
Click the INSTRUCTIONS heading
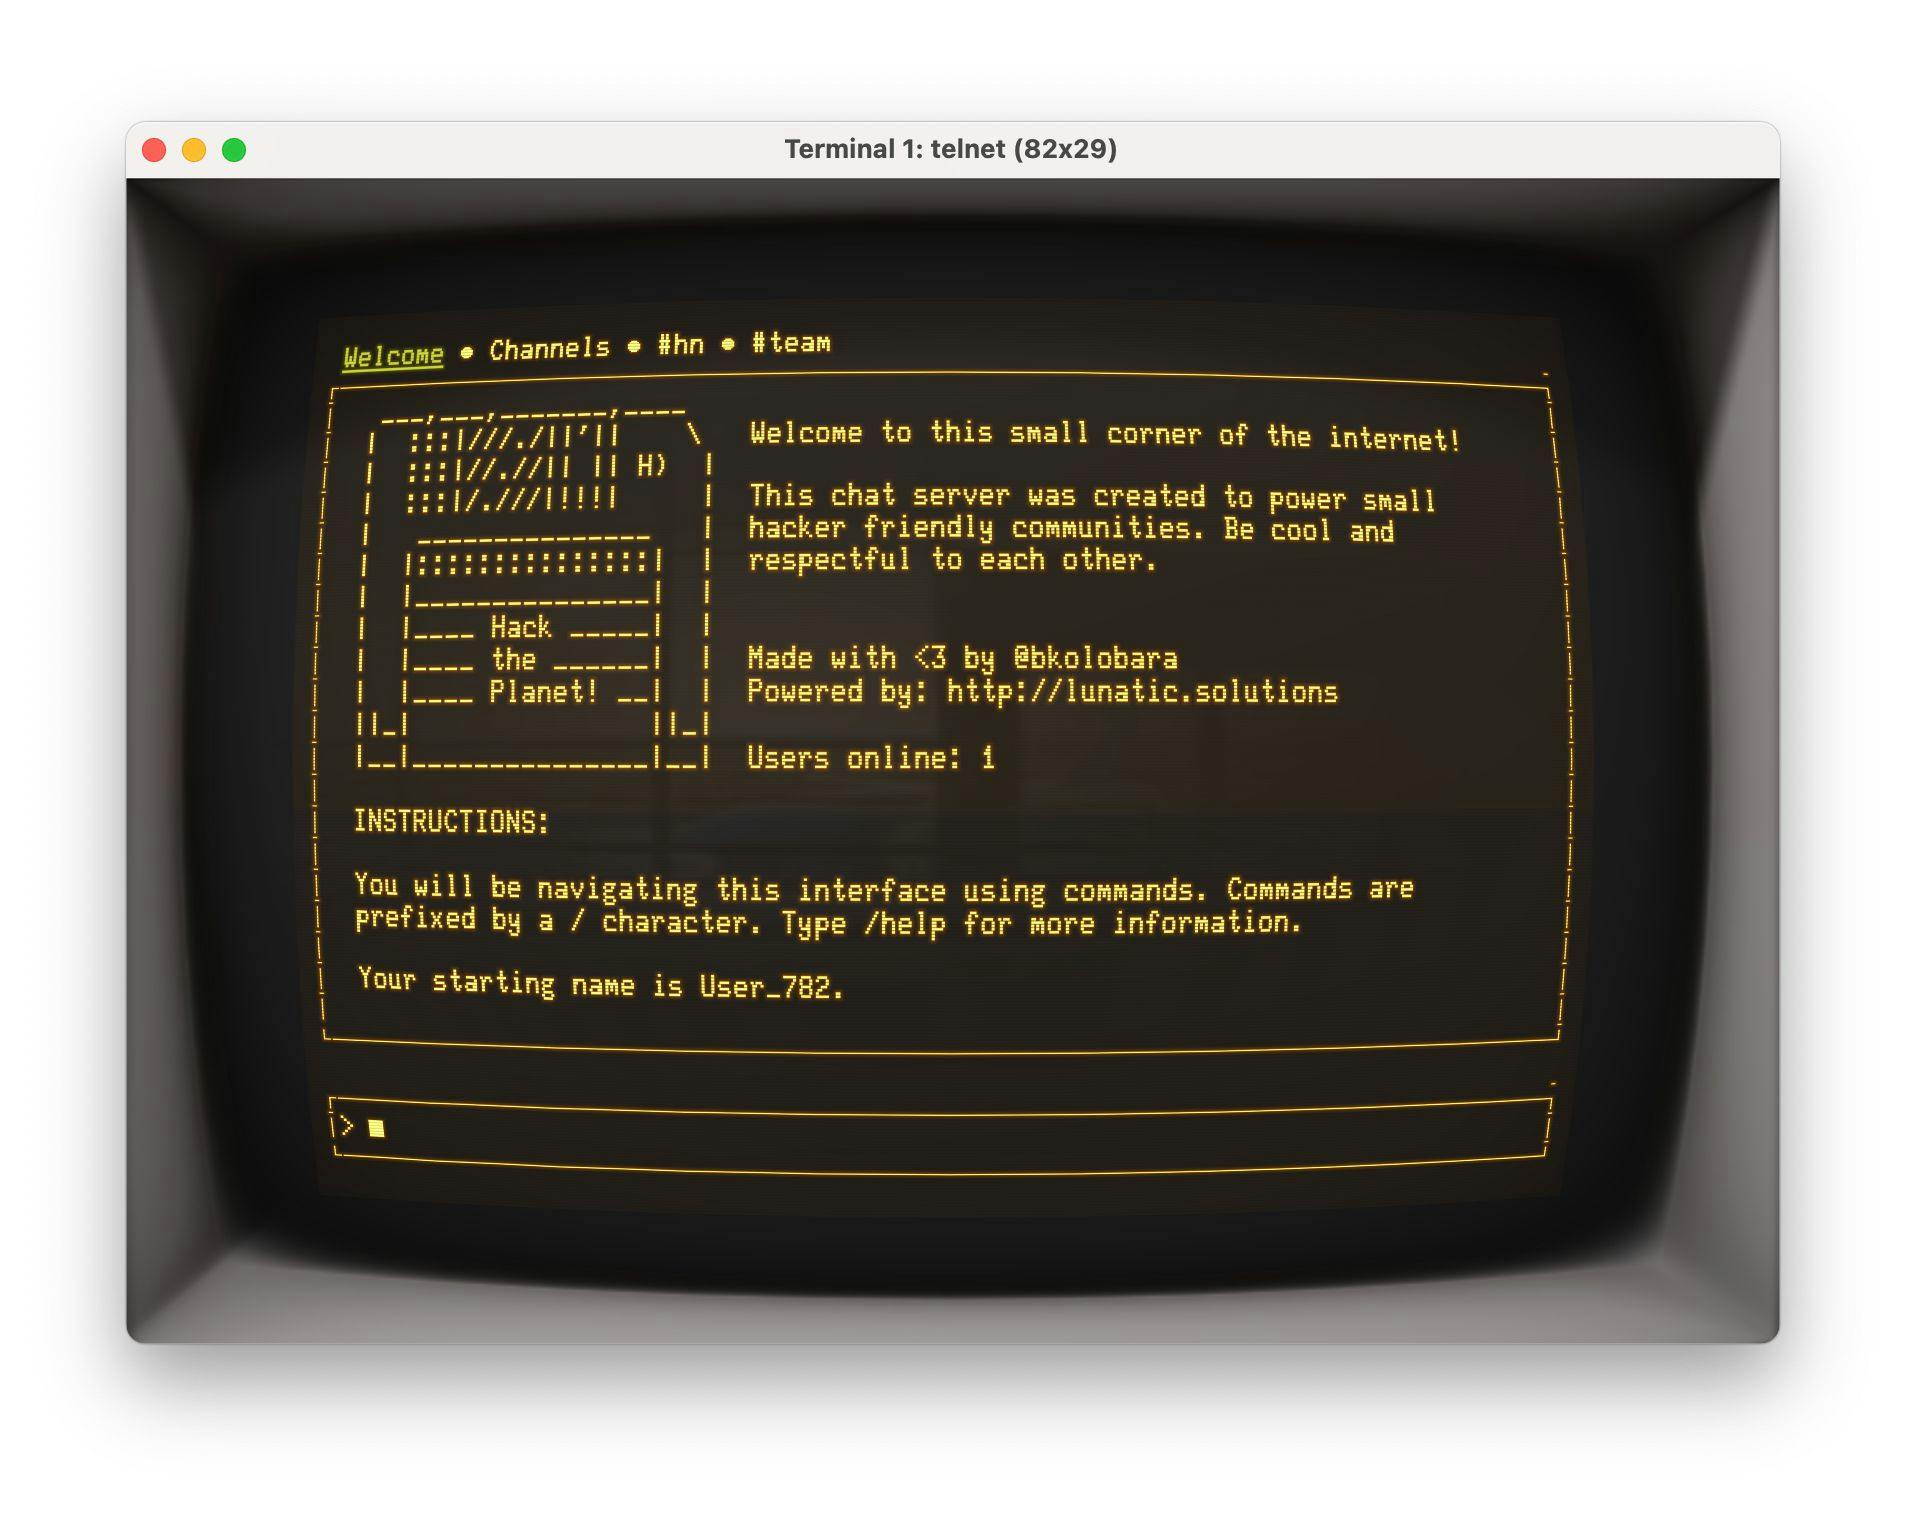click(448, 822)
